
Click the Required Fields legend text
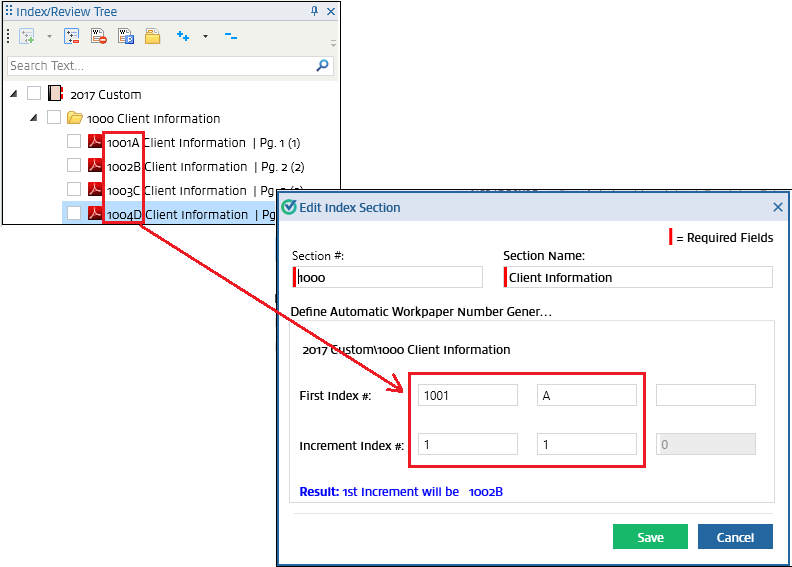pos(724,238)
